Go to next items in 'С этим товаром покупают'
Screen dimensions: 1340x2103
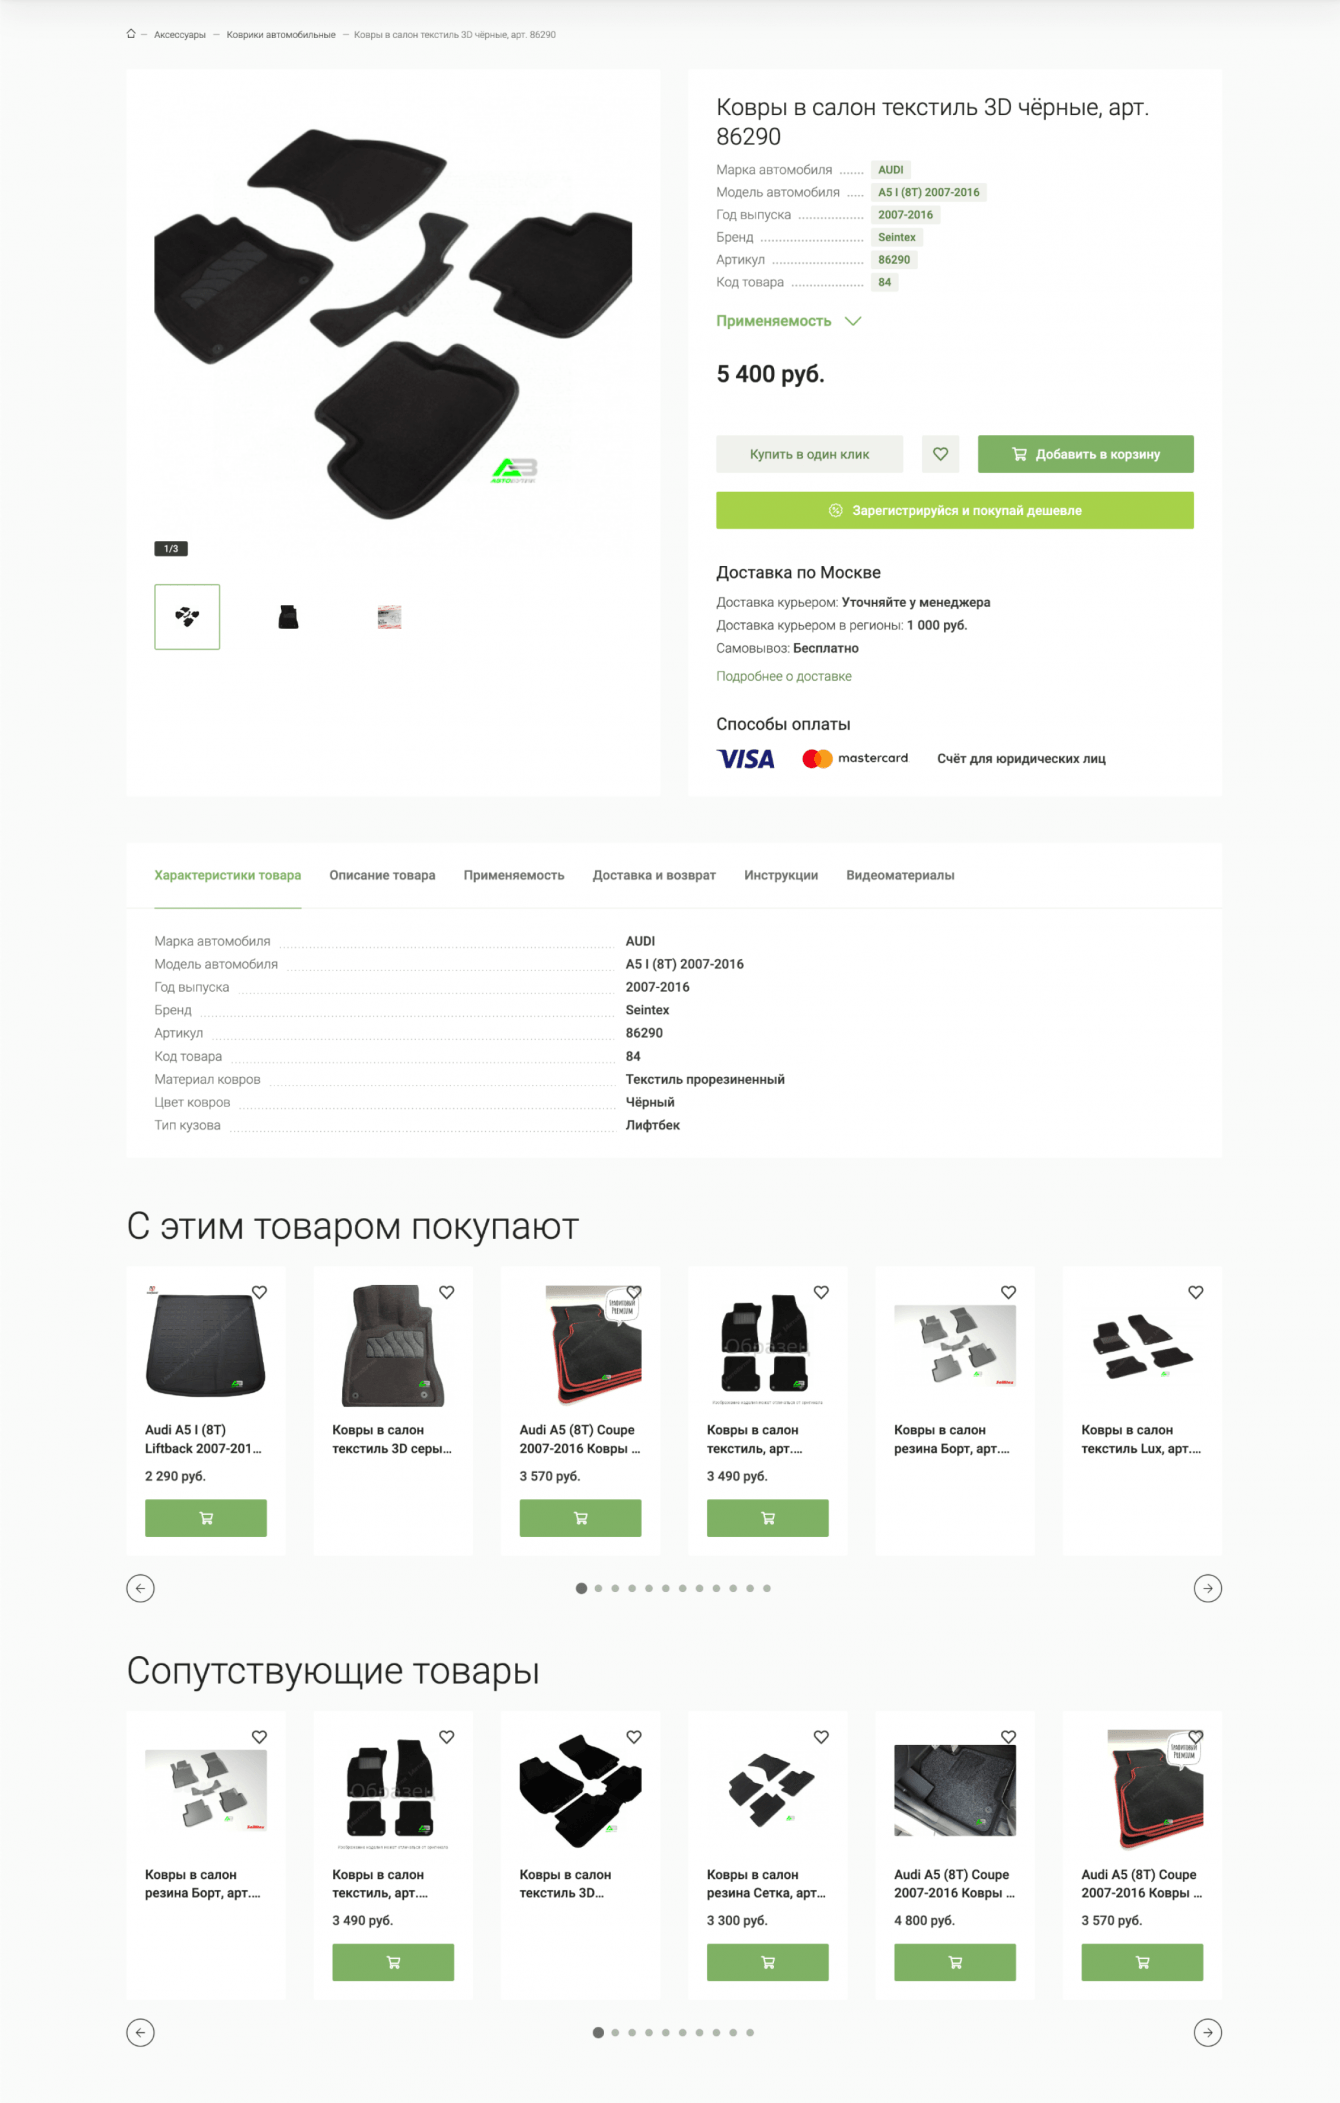1208,1588
